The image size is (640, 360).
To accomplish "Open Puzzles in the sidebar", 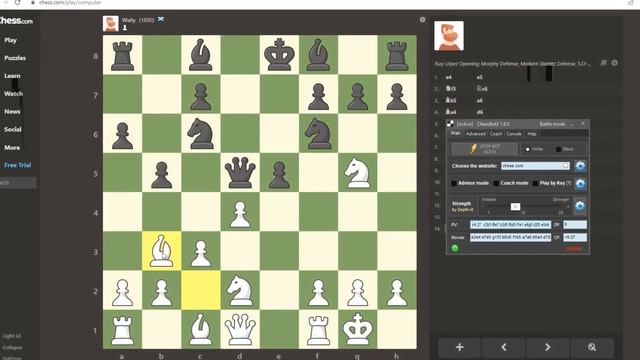I will click(x=15, y=58).
